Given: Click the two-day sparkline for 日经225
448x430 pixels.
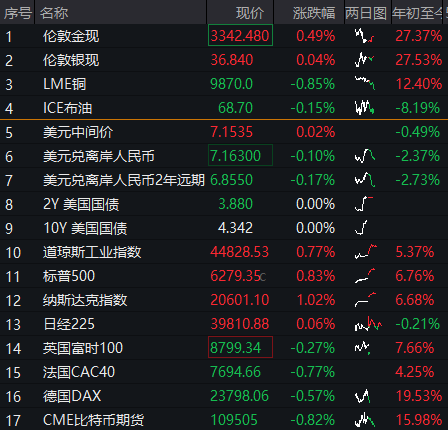Looking at the screenshot, I should (368, 324).
